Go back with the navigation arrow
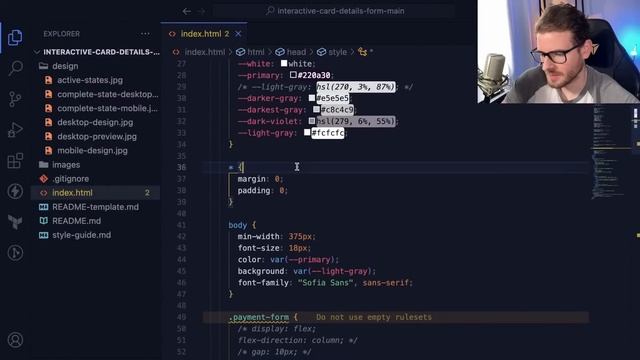Viewport: 640px width, 360px height. click(x=187, y=11)
